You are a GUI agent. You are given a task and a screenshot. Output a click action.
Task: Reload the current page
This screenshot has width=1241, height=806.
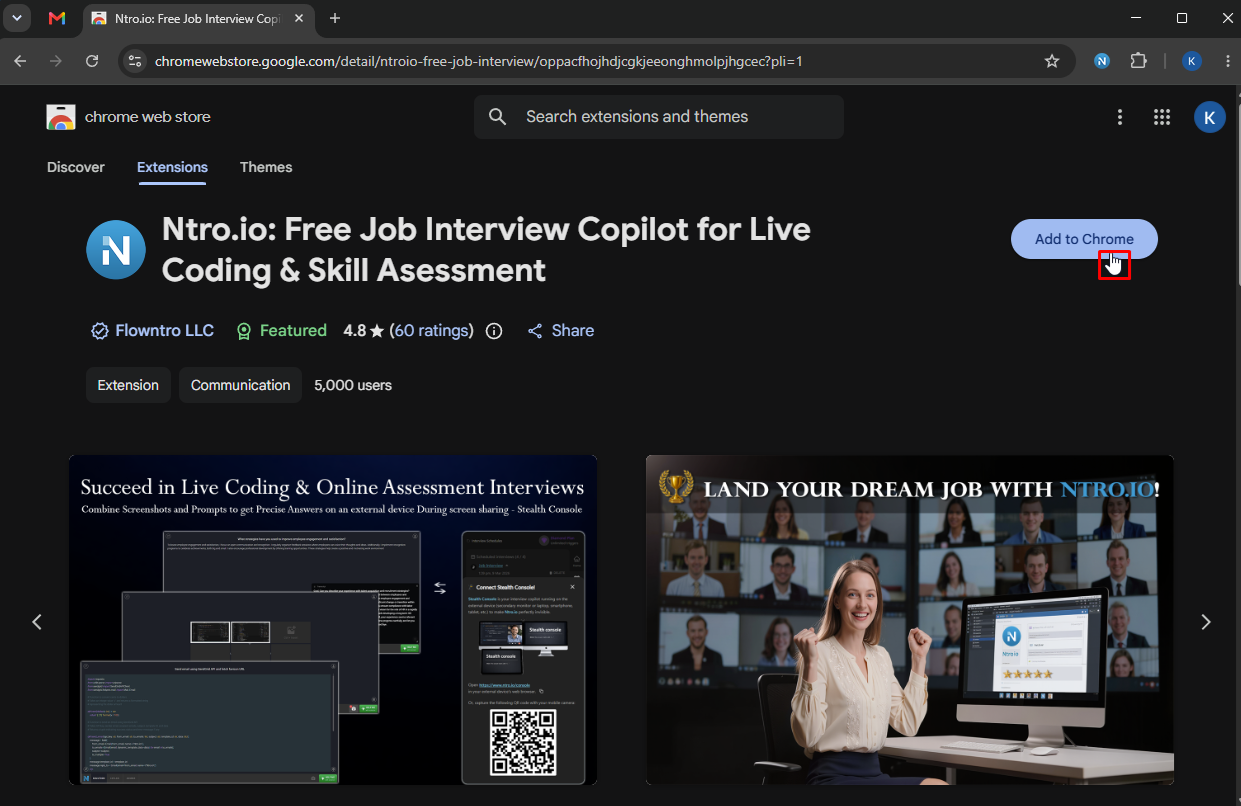(92, 61)
